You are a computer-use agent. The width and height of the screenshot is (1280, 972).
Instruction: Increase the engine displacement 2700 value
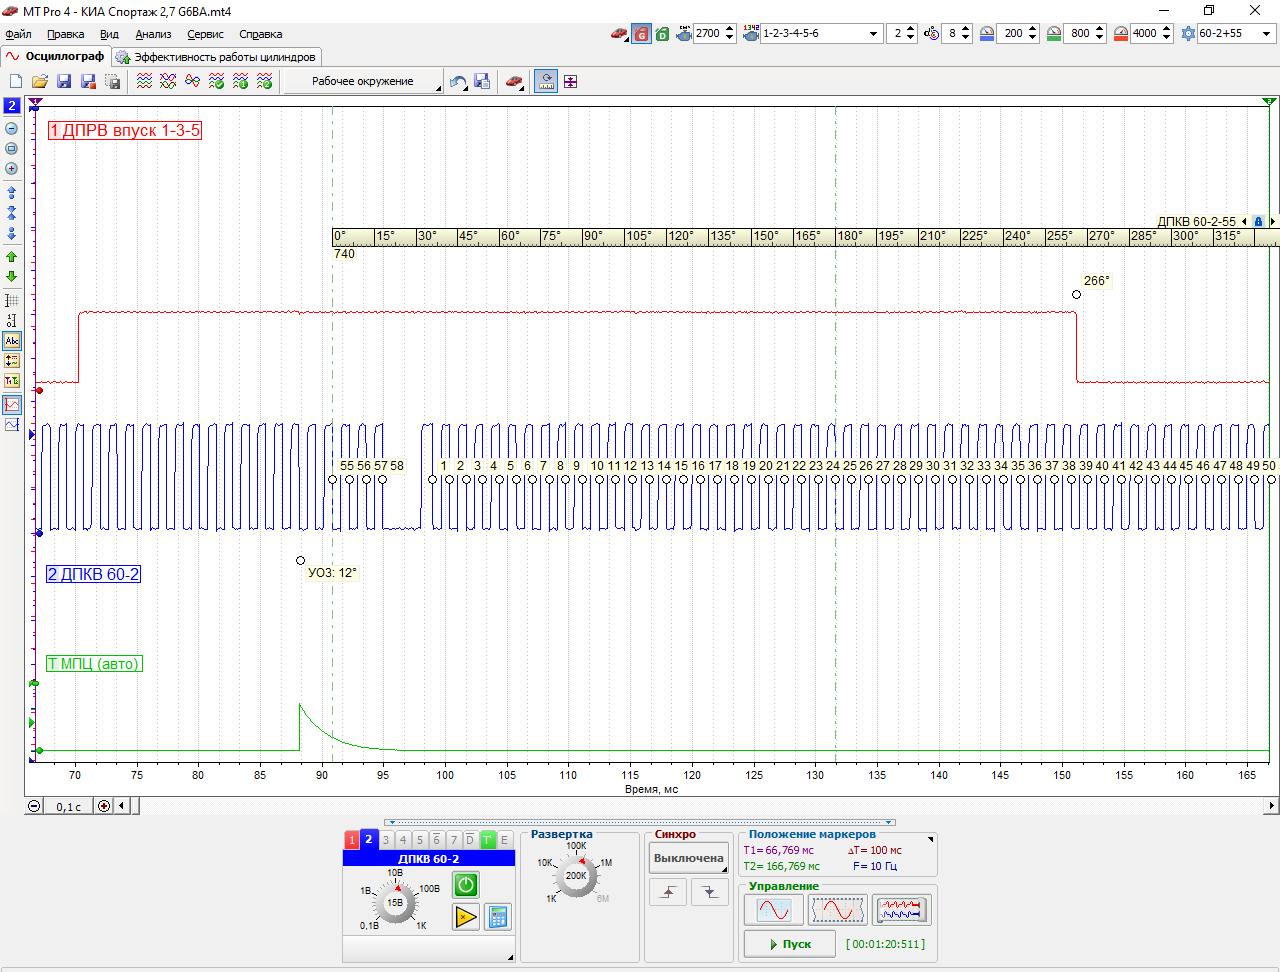729,29
